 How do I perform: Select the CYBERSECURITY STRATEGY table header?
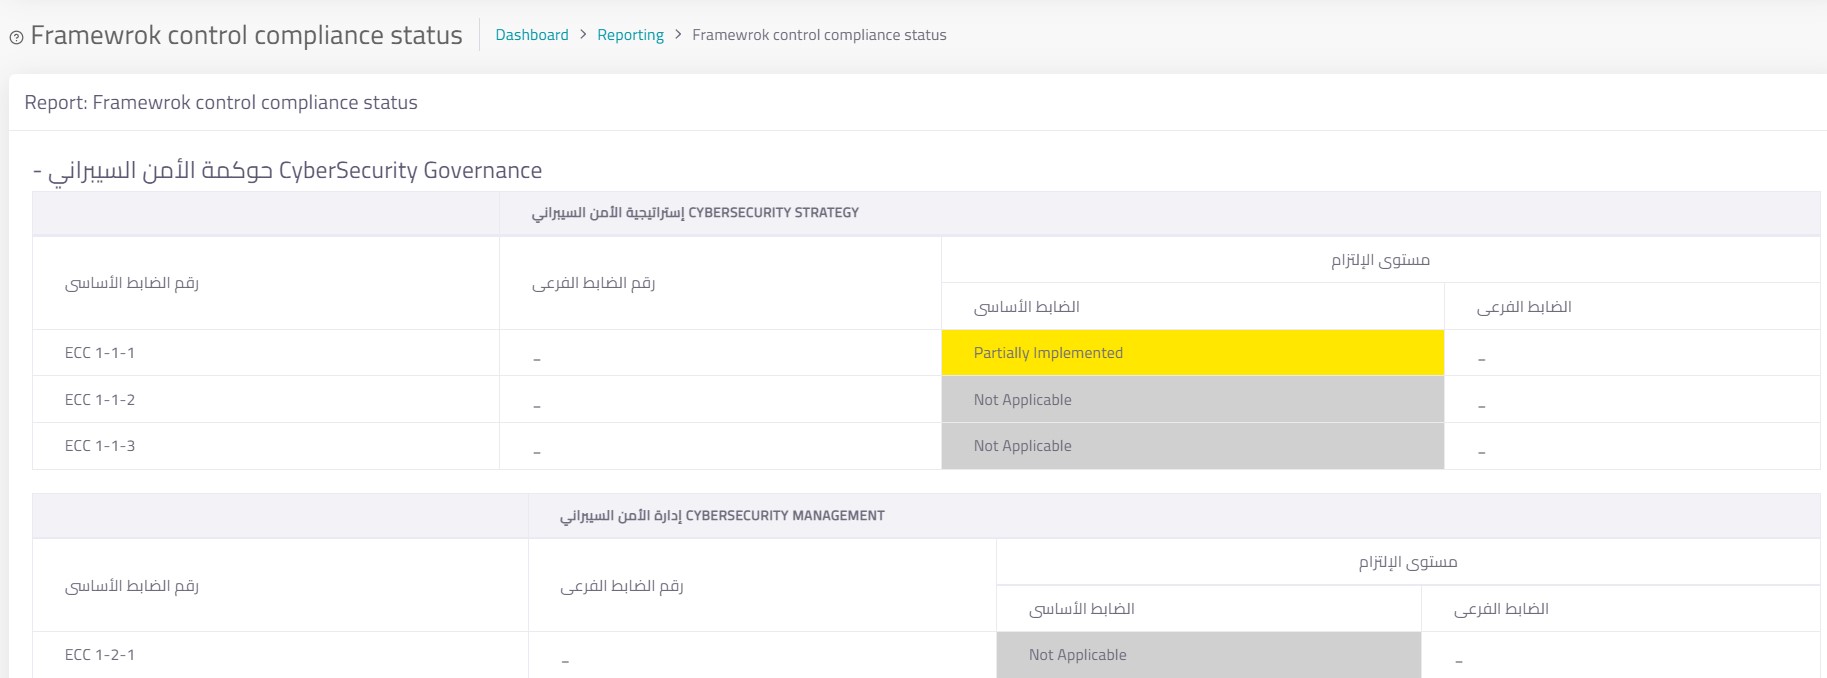tap(695, 213)
